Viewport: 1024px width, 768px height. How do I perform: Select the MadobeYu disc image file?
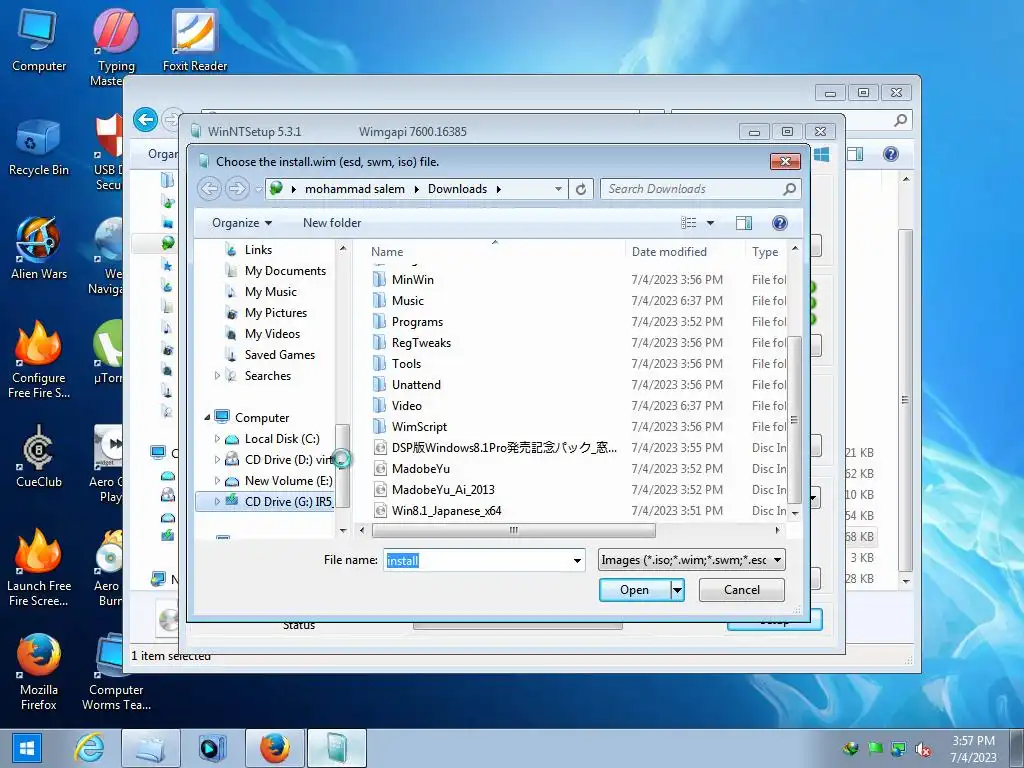[420, 468]
